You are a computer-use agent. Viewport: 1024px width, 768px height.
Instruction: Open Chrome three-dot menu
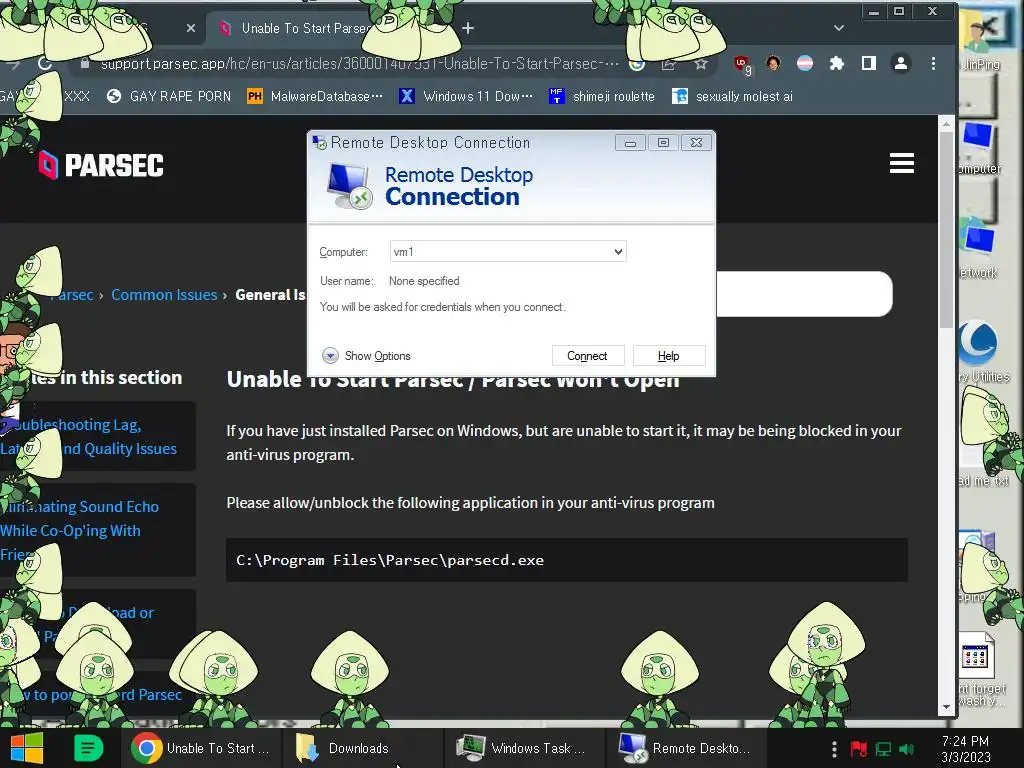coord(933,63)
